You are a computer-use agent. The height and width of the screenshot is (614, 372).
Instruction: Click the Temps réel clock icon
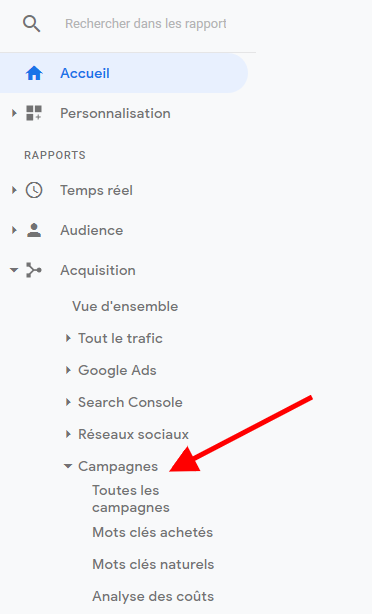34,190
